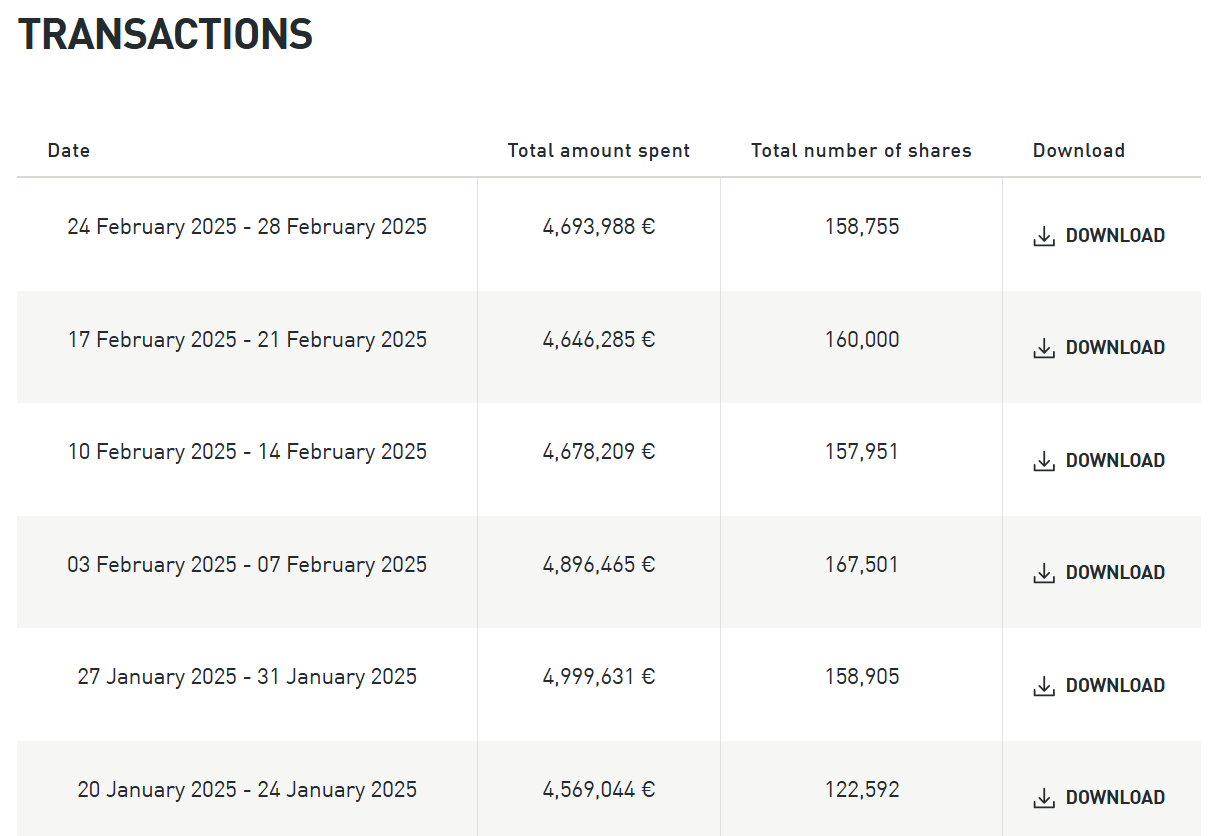The width and height of the screenshot is (1212, 836).
Task: Click download icon for 17 February 2025 row
Action: point(1044,348)
